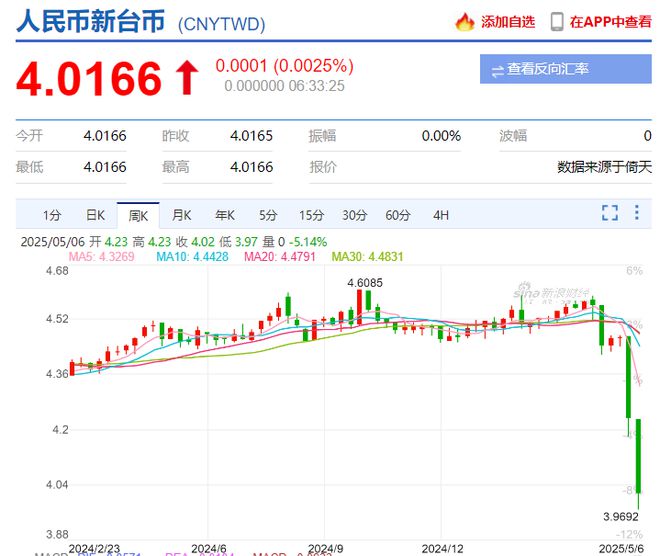Click the current price 4.0166
Viewport: 660px width, 556px height.
89,78
